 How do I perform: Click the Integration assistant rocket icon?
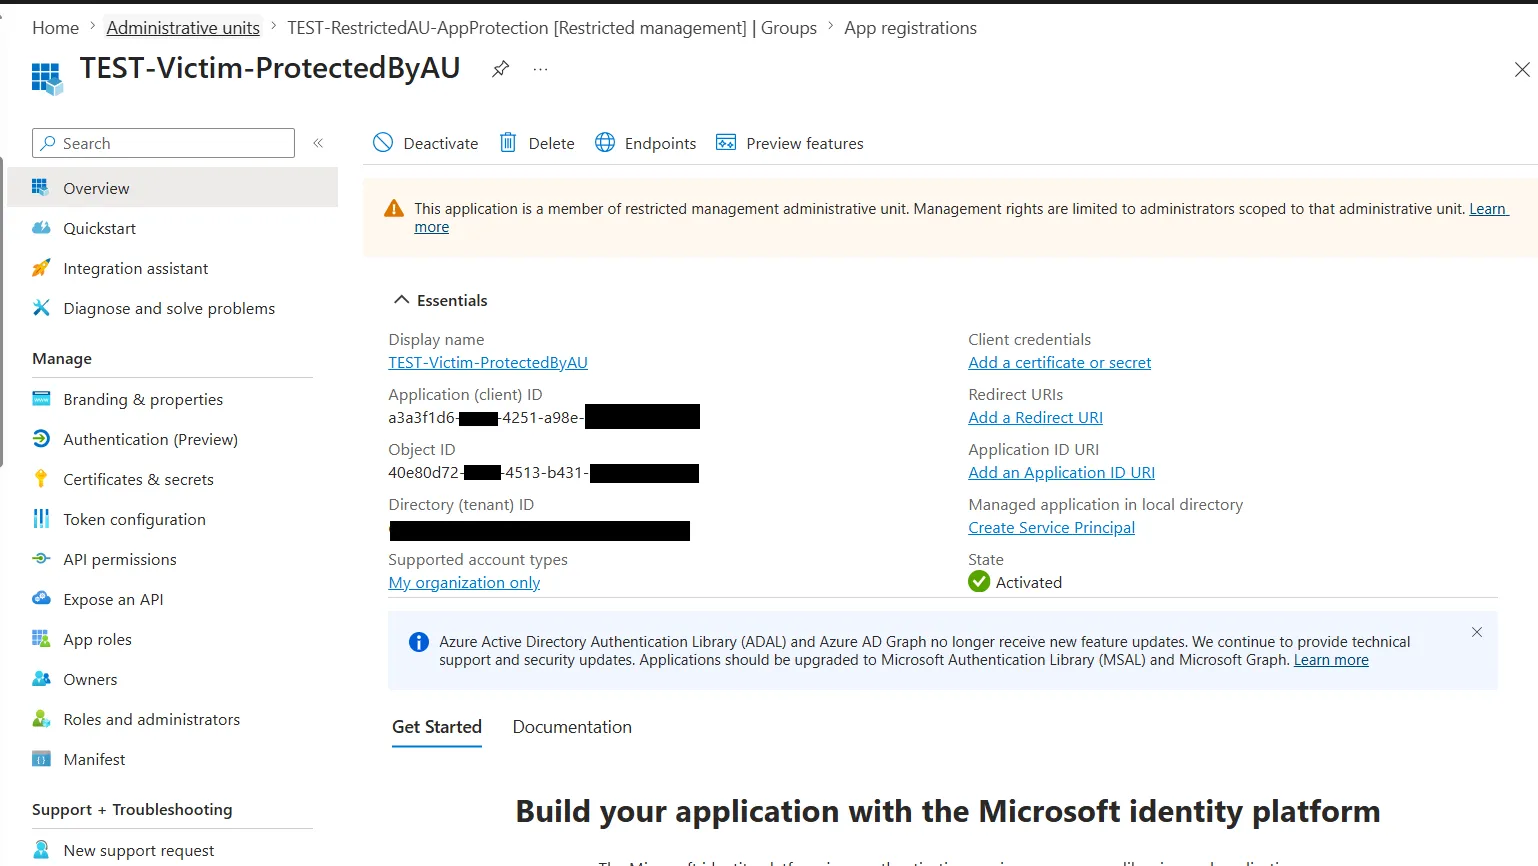(41, 267)
